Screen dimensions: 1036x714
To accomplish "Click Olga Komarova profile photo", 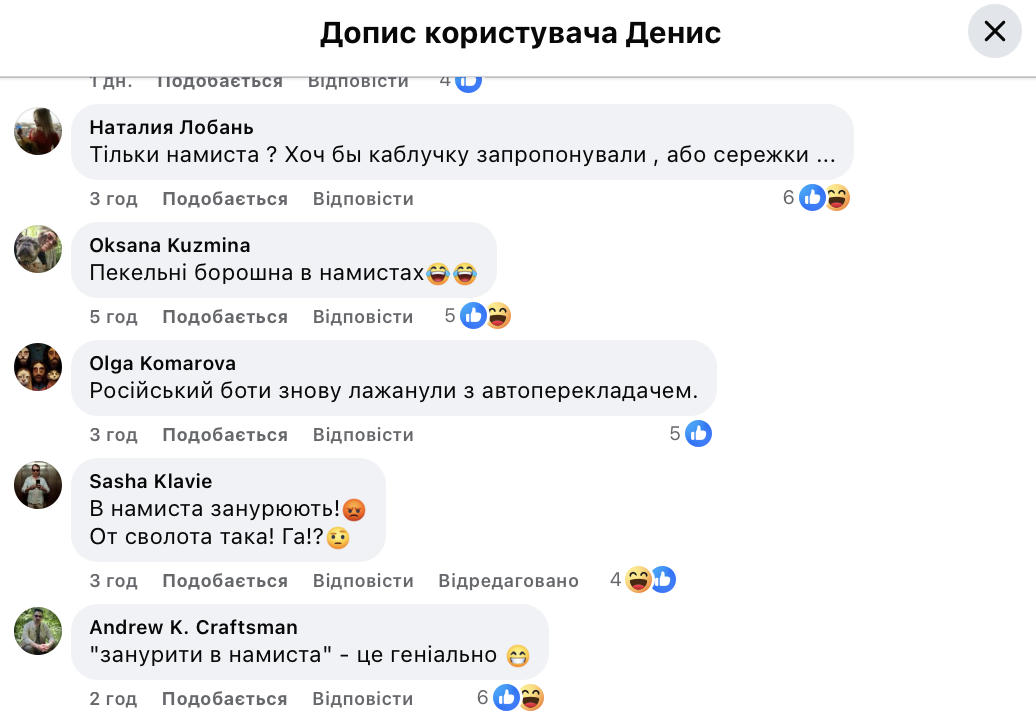I will (x=38, y=367).
